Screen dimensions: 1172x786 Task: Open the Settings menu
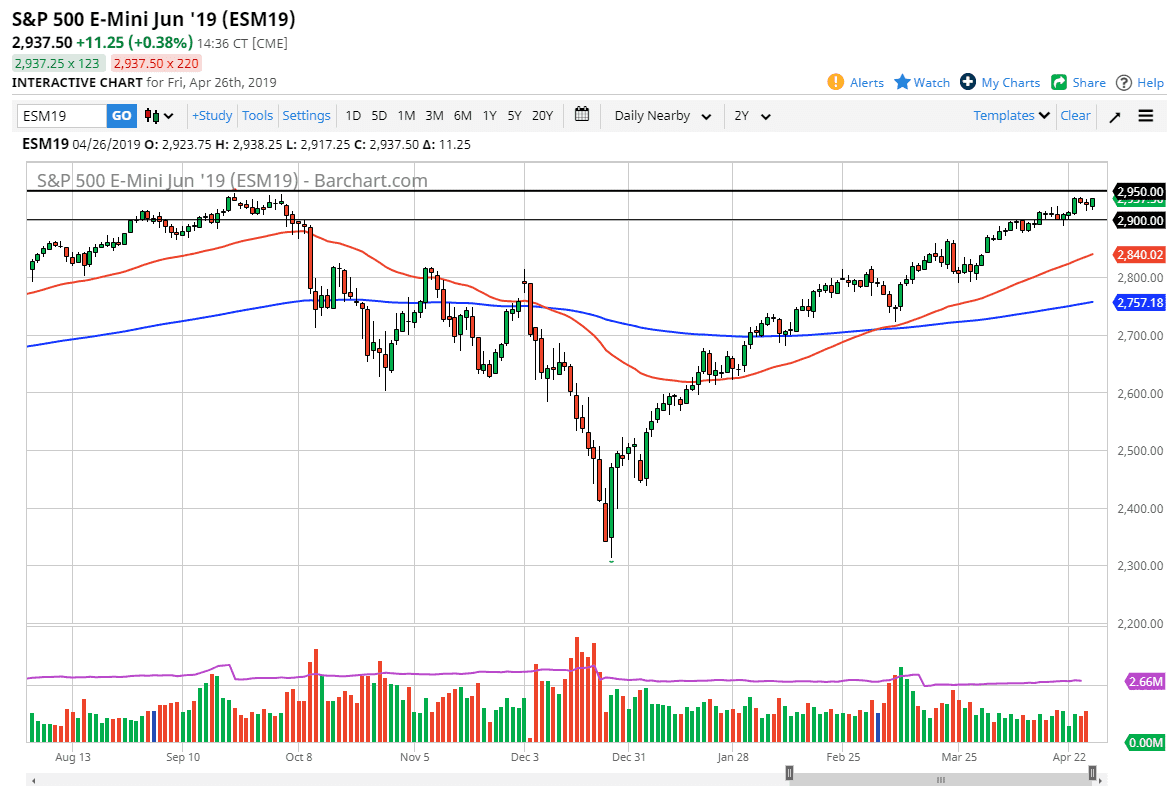[x=306, y=115]
